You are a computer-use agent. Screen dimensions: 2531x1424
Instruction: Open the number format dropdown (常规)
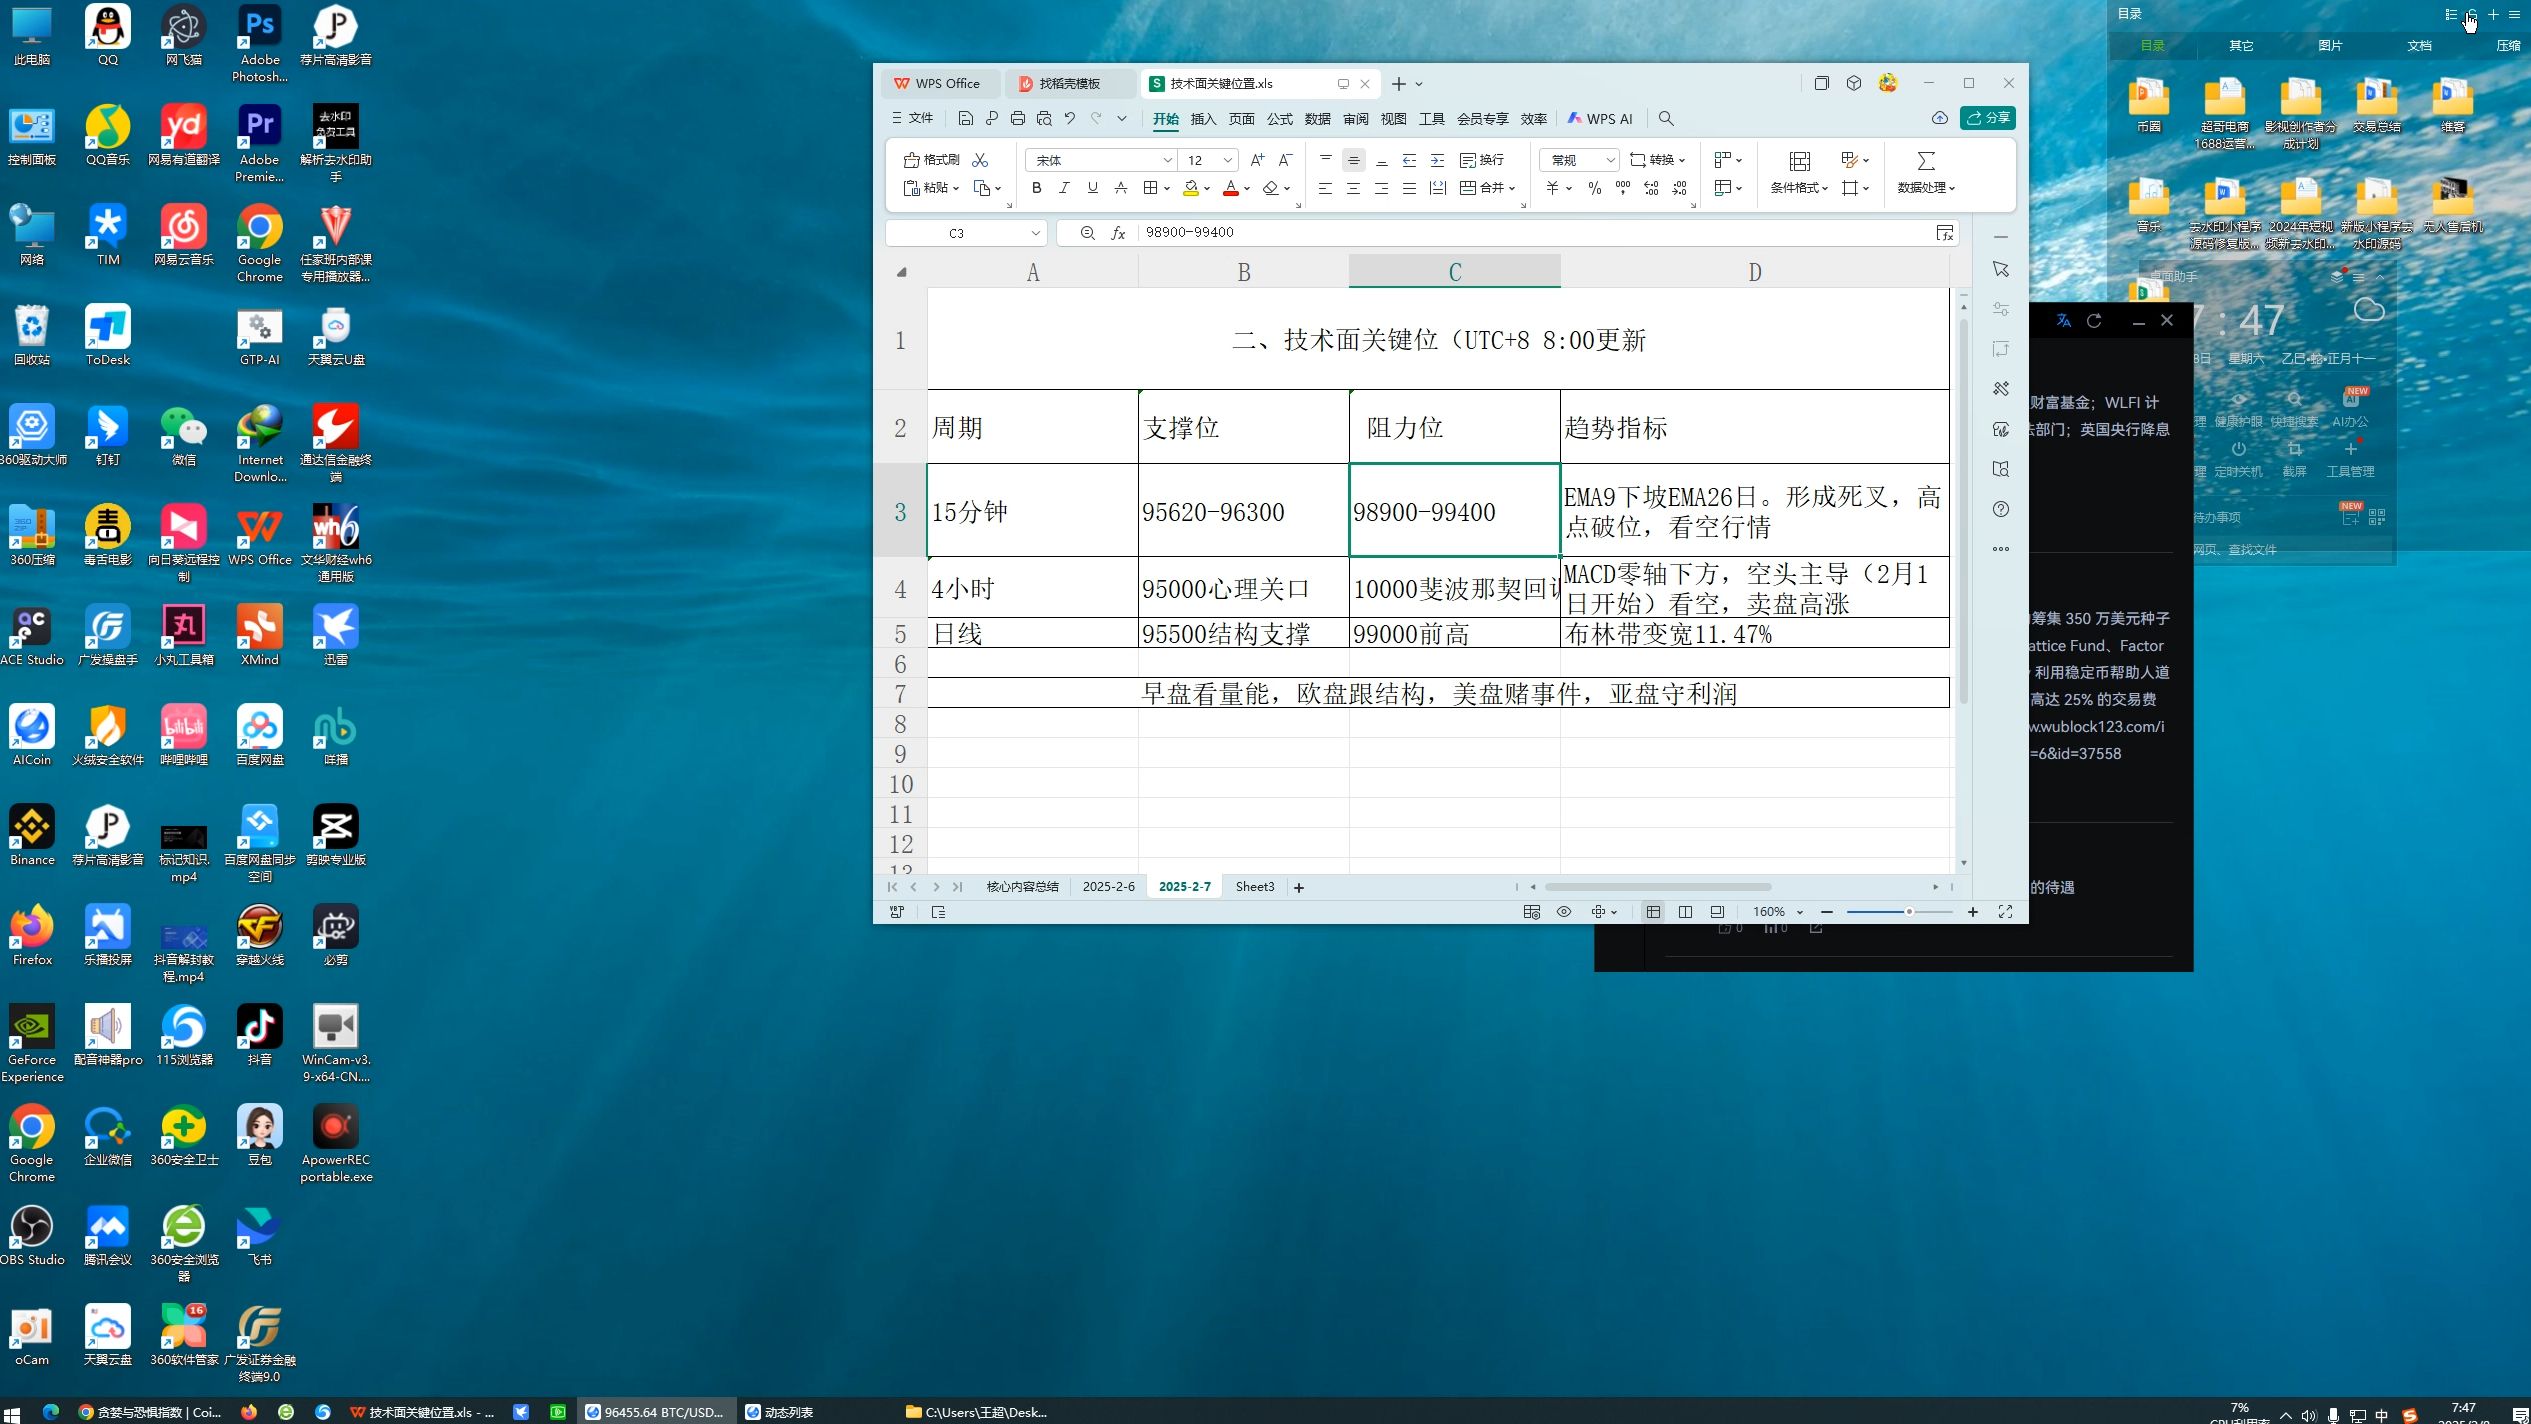click(1610, 160)
